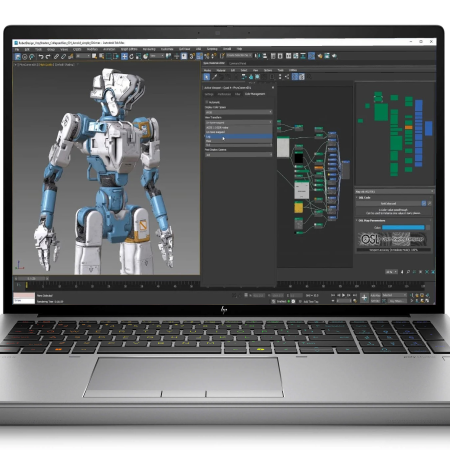Click the Unlink Selection icon
The width and height of the screenshot is (450, 450).
[63, 57]
